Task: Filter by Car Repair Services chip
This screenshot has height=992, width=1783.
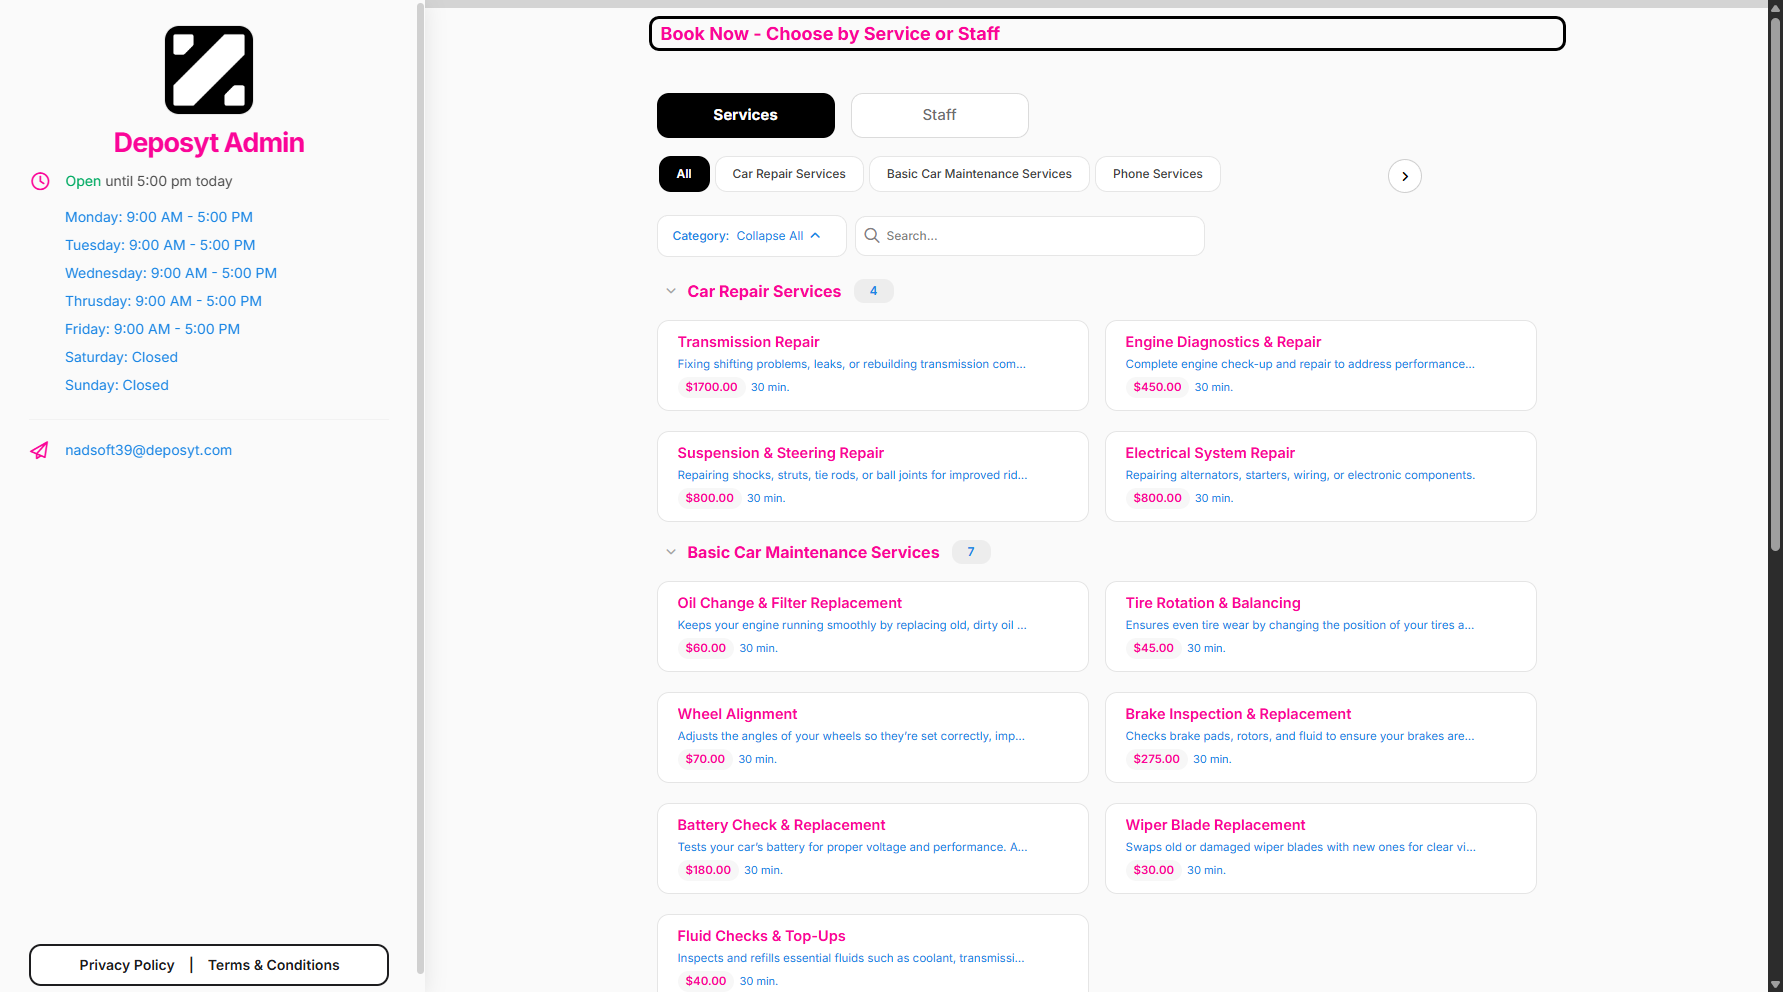Action: point(789,174)
